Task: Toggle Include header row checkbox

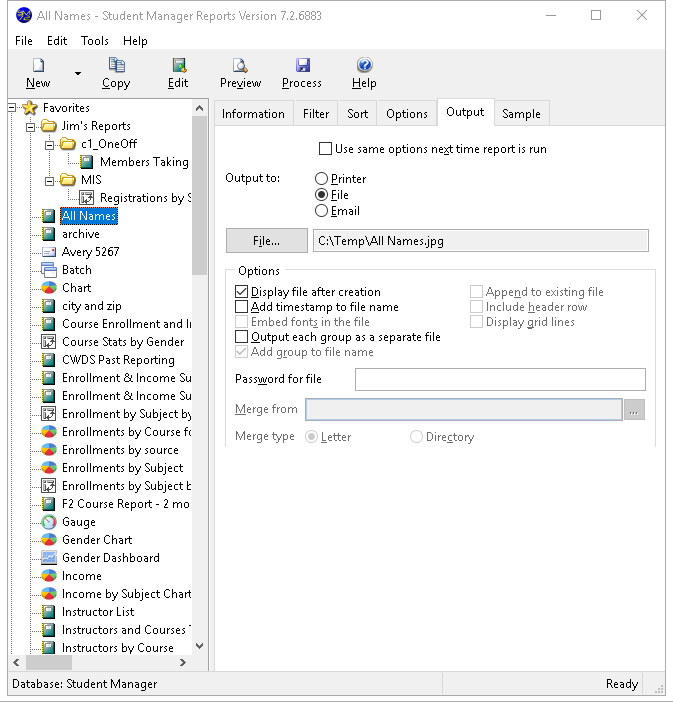Action: (x=476, y=307)
